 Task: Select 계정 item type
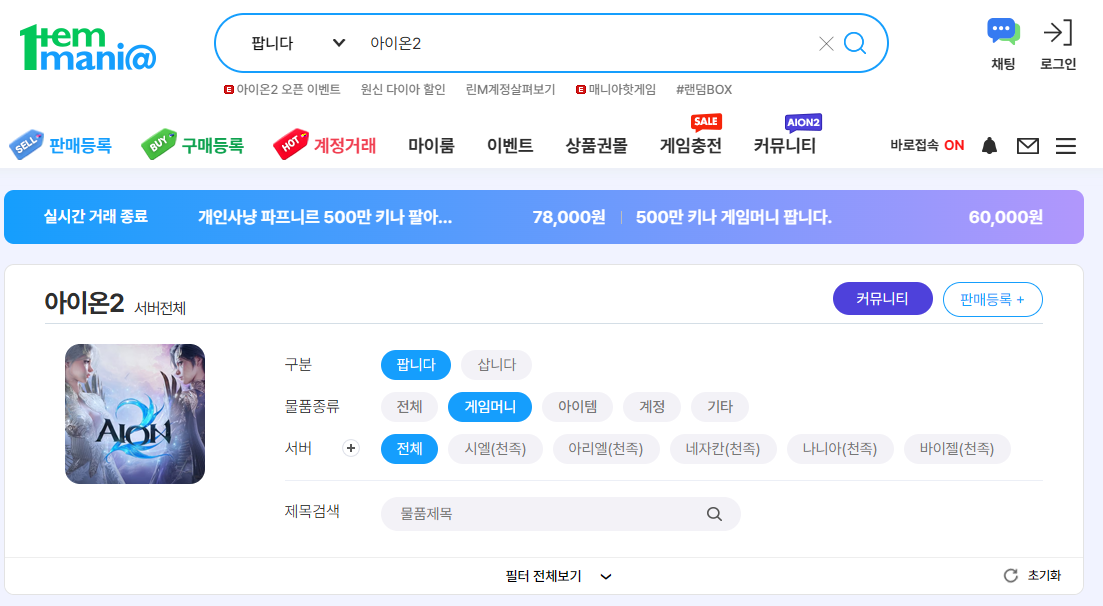tap(652, 407)
